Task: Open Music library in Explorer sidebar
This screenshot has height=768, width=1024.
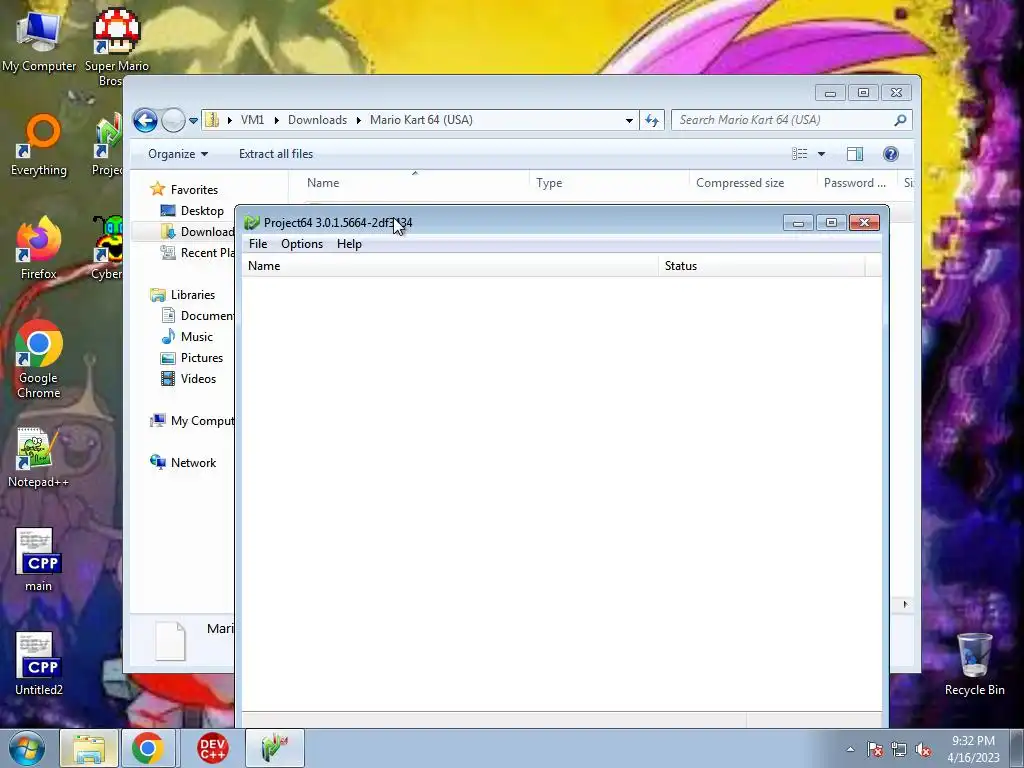Action: click(x=197, y=337)
